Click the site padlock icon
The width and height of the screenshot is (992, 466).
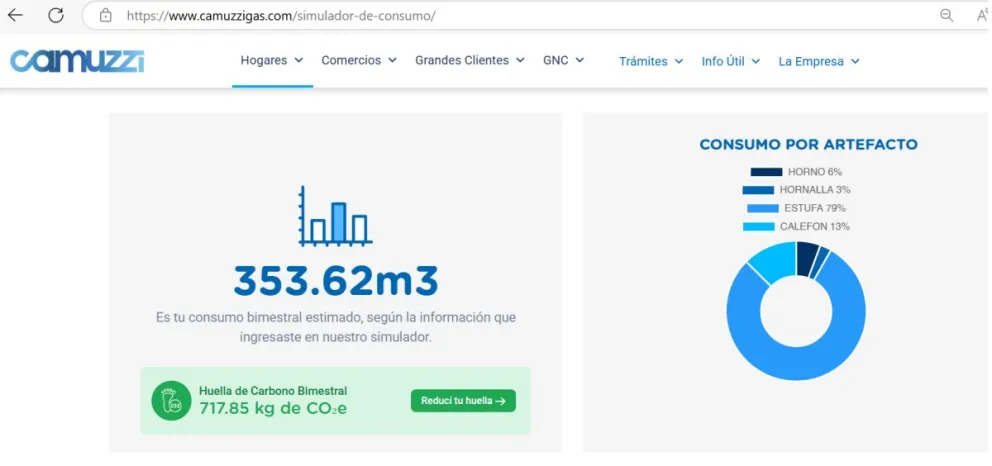106,16
